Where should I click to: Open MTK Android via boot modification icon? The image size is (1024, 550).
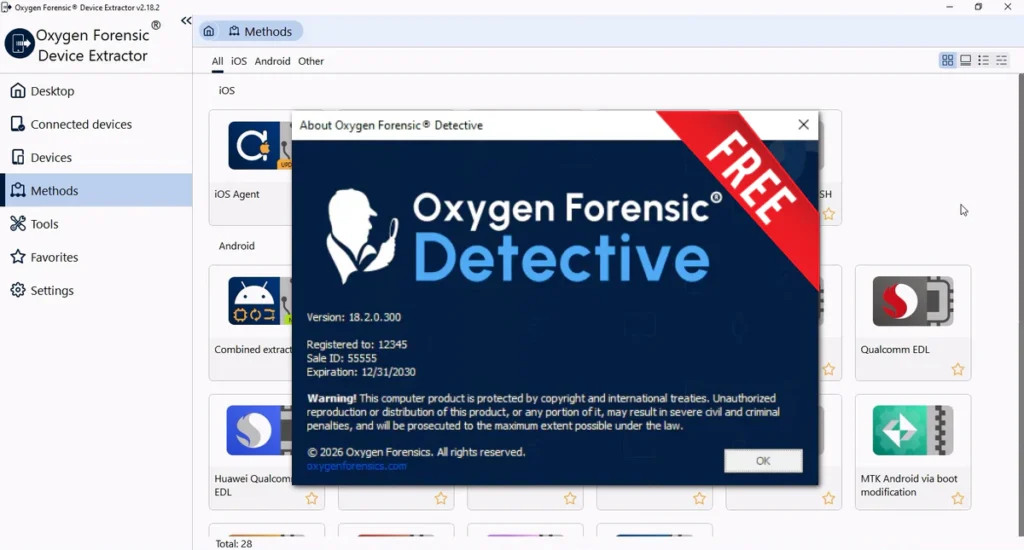(912, 430)
